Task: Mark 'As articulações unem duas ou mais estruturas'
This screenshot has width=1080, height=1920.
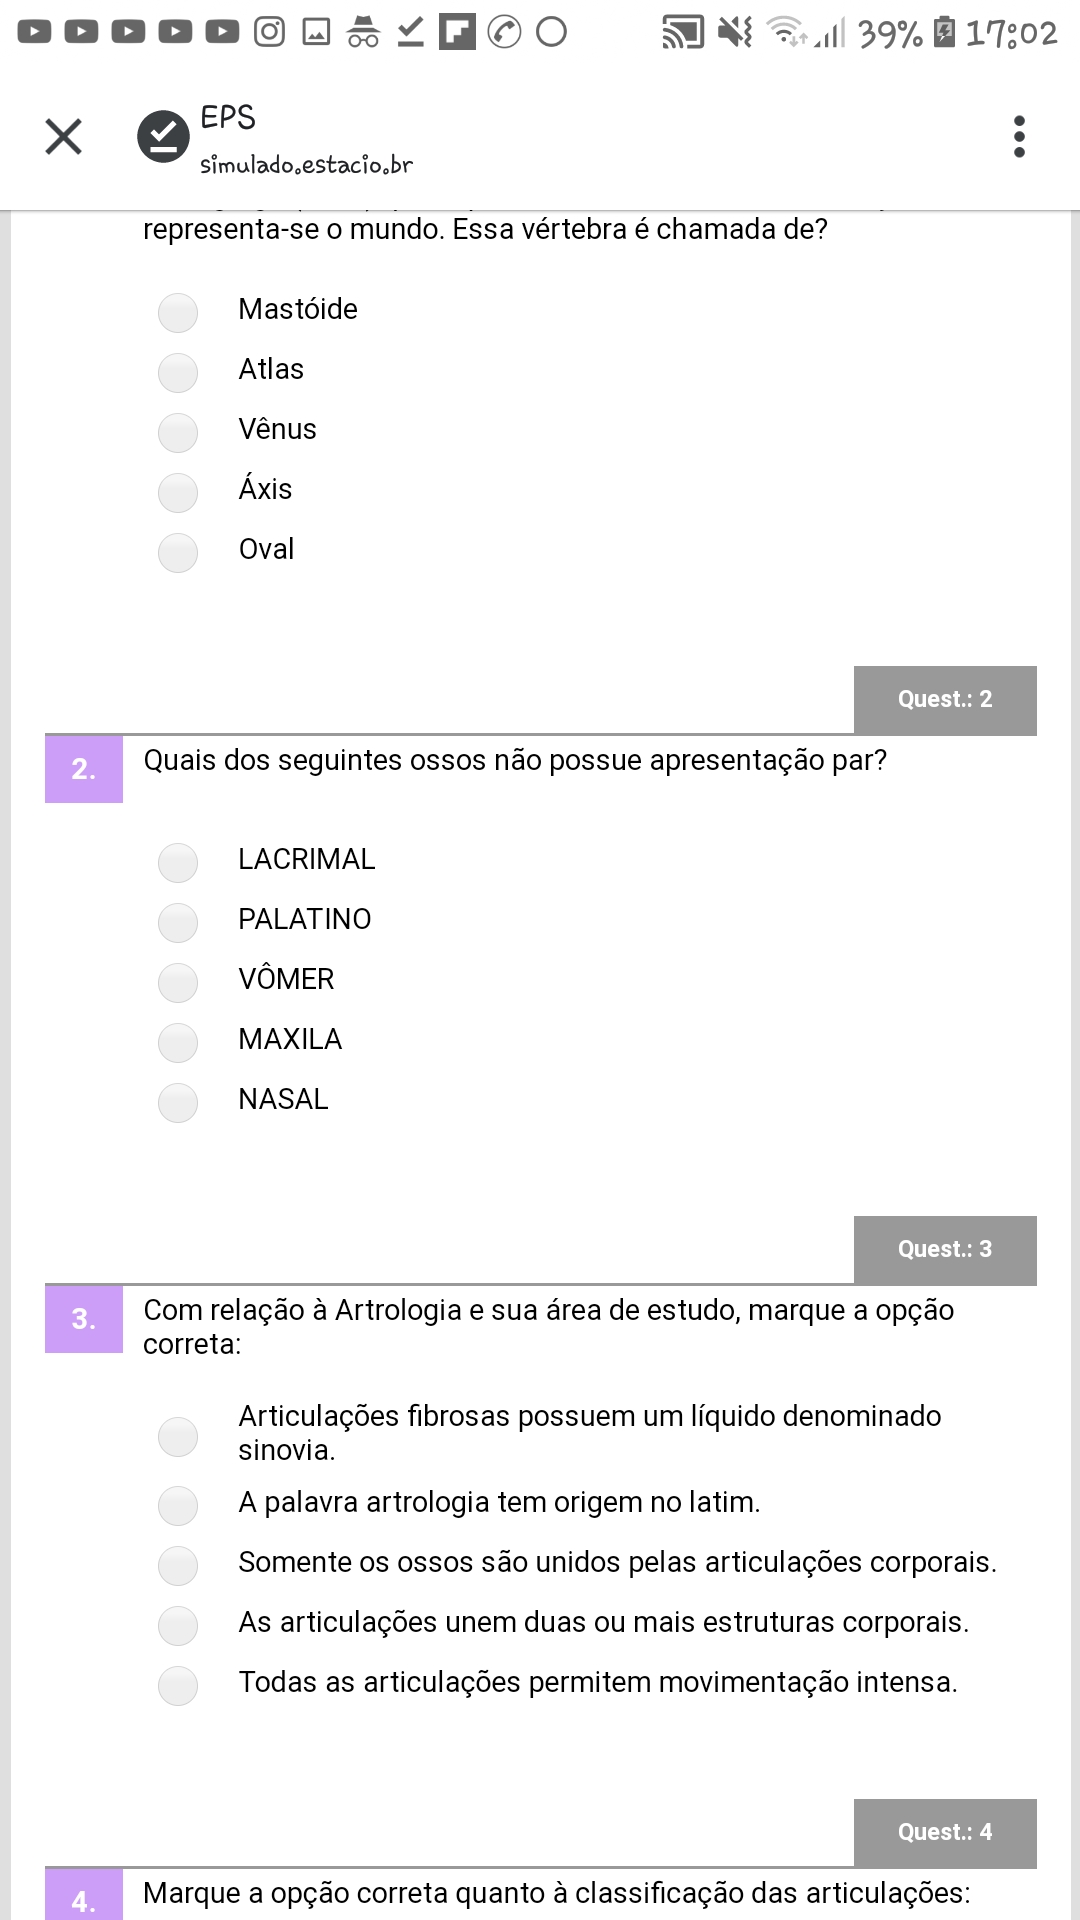Action: point(178,1625)
